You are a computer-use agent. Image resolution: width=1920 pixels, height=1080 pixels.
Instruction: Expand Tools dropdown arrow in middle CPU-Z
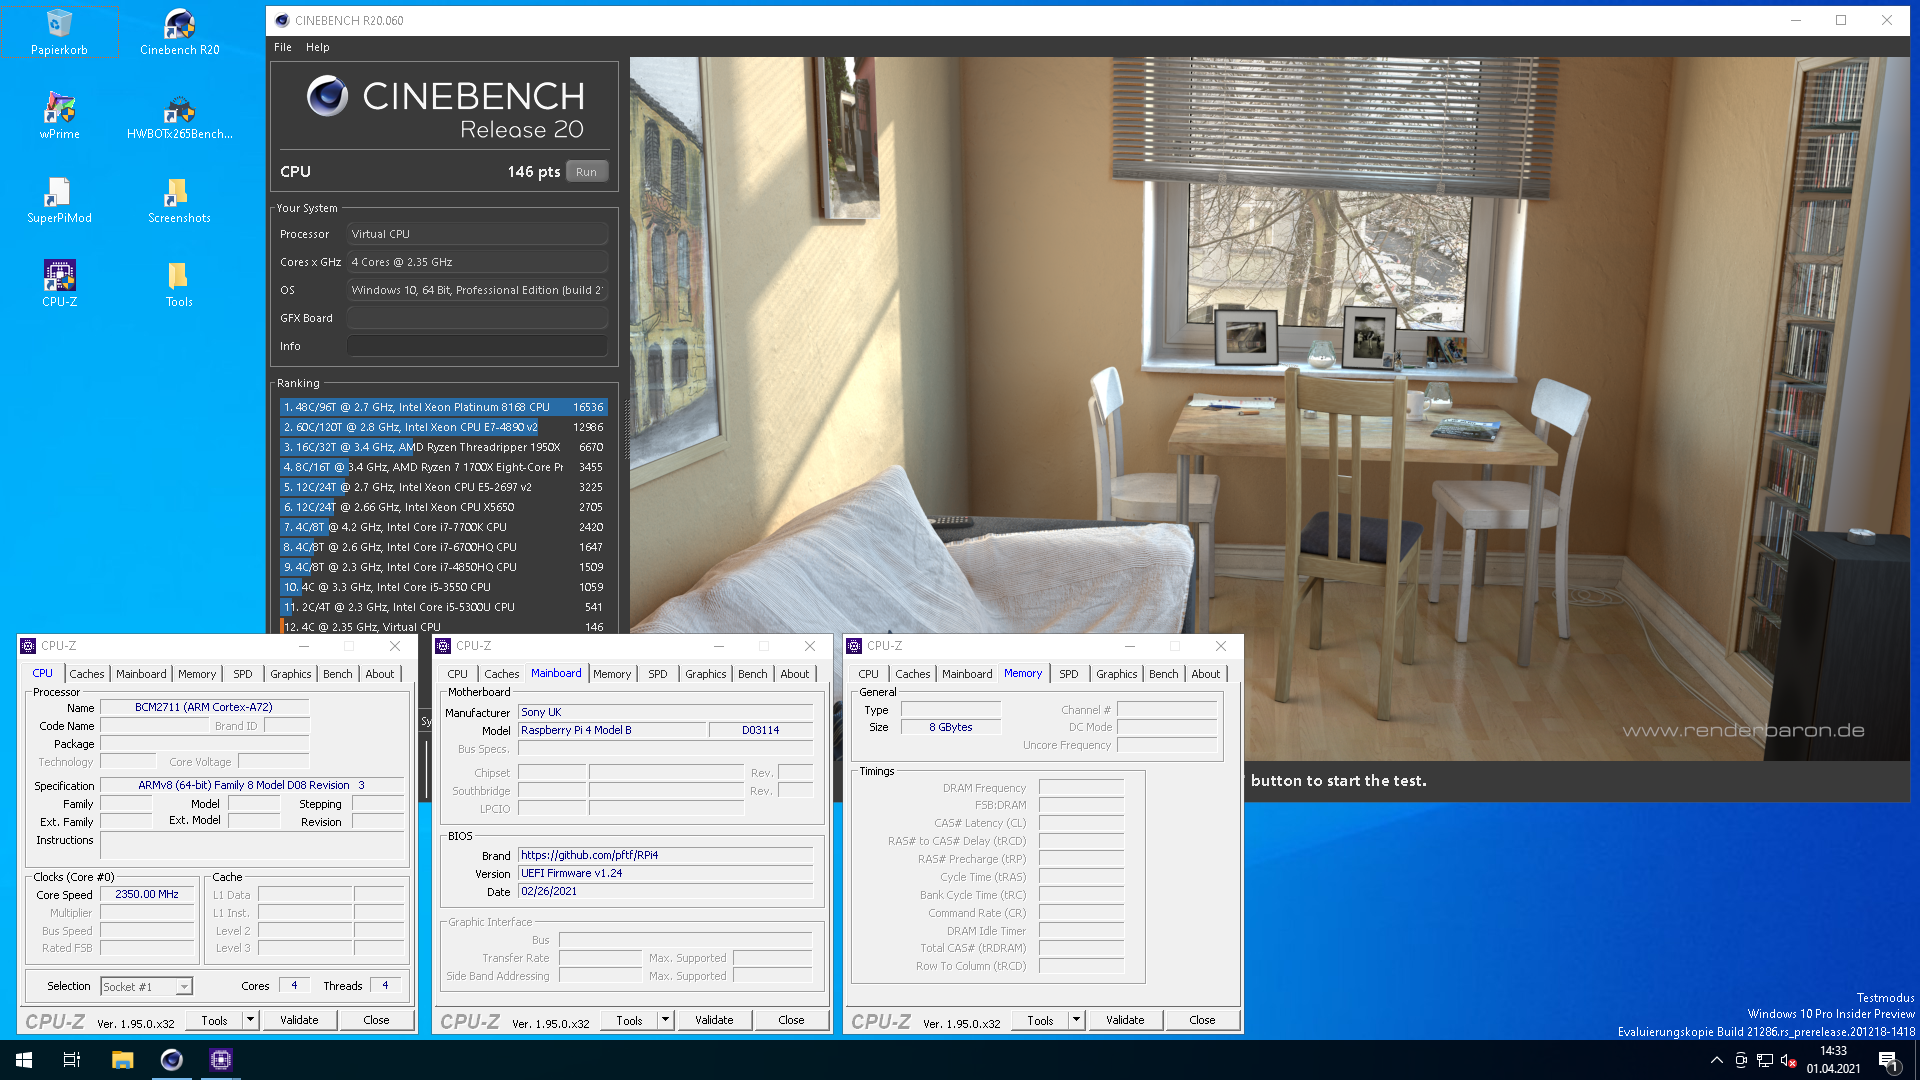pyautogui.click(x=665, y=1020)
